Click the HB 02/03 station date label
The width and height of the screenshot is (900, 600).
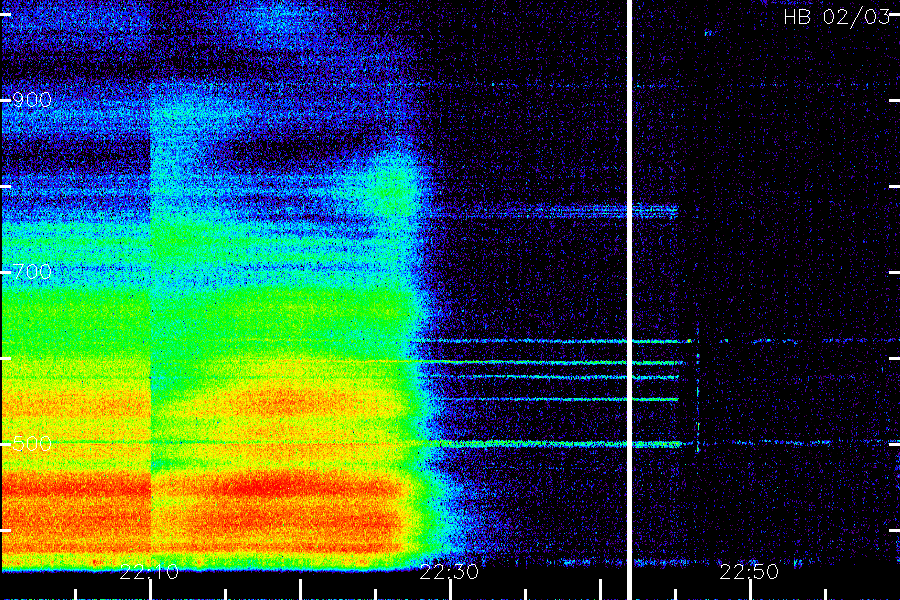(x=837, y=17)
